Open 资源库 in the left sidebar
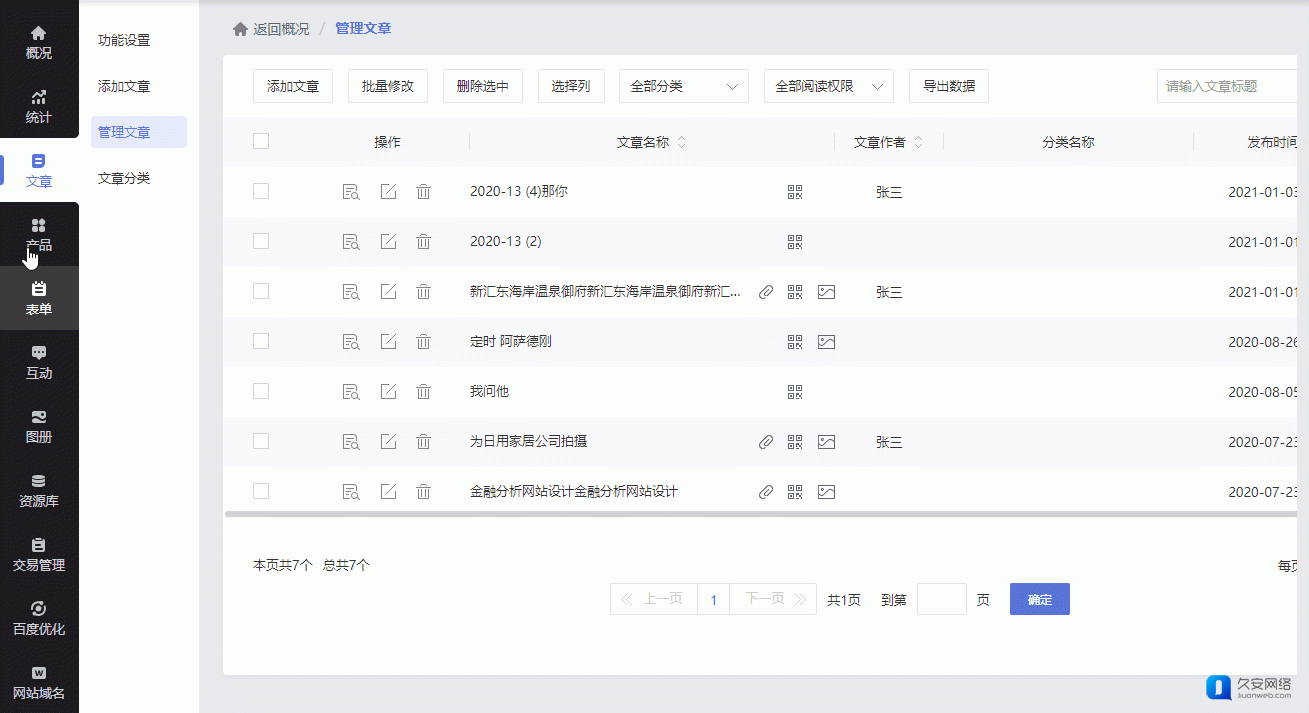The width and height of the screenshot is (1309, 713). 39,491
